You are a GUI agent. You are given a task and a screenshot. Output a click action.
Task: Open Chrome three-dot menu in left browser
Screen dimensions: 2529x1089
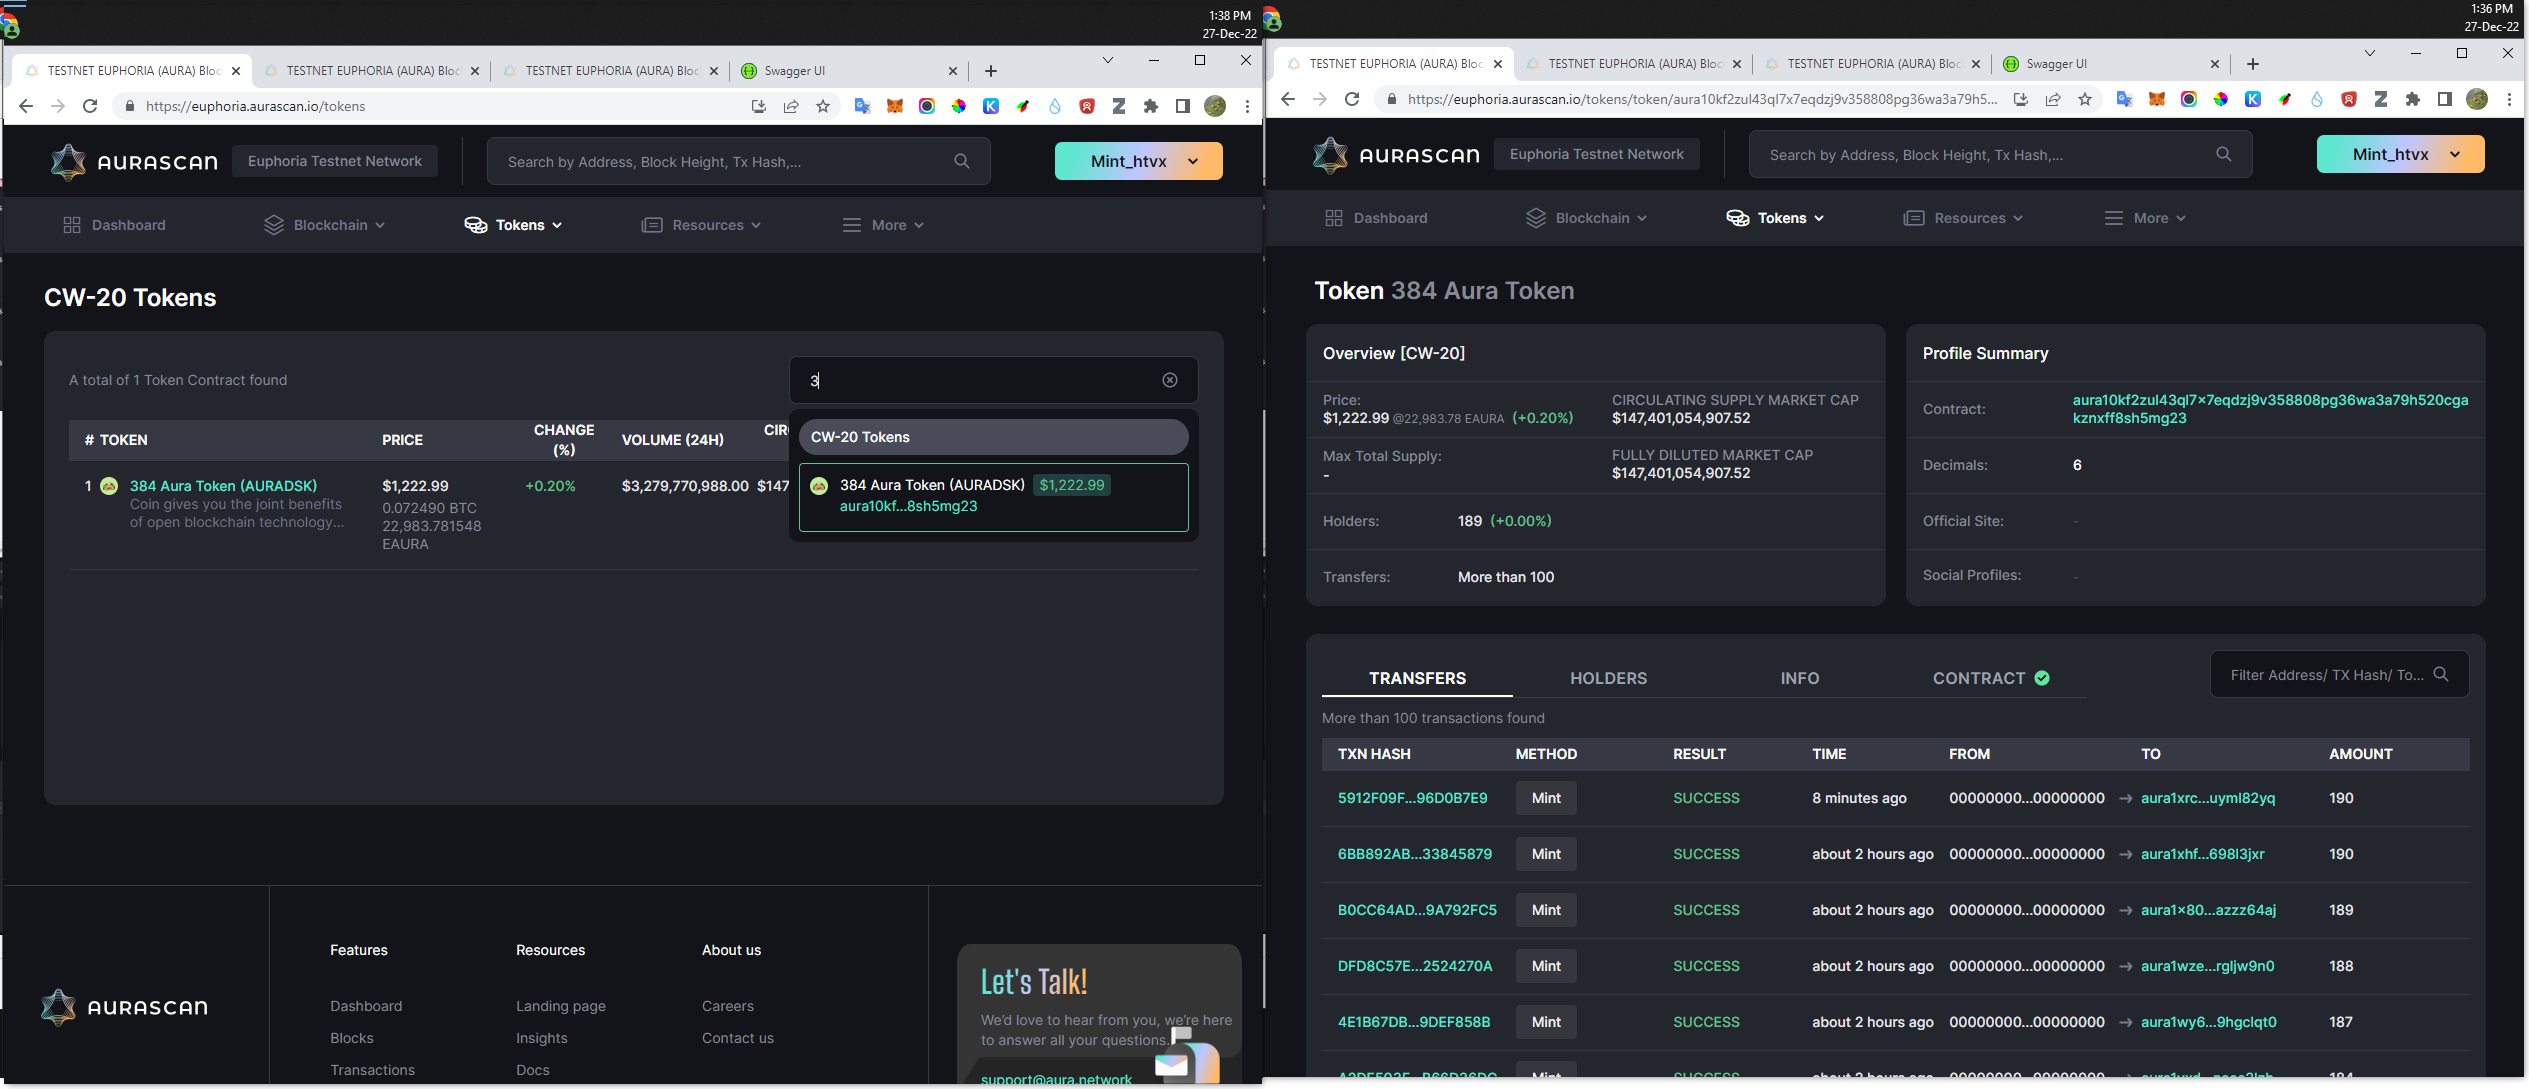1247,106
